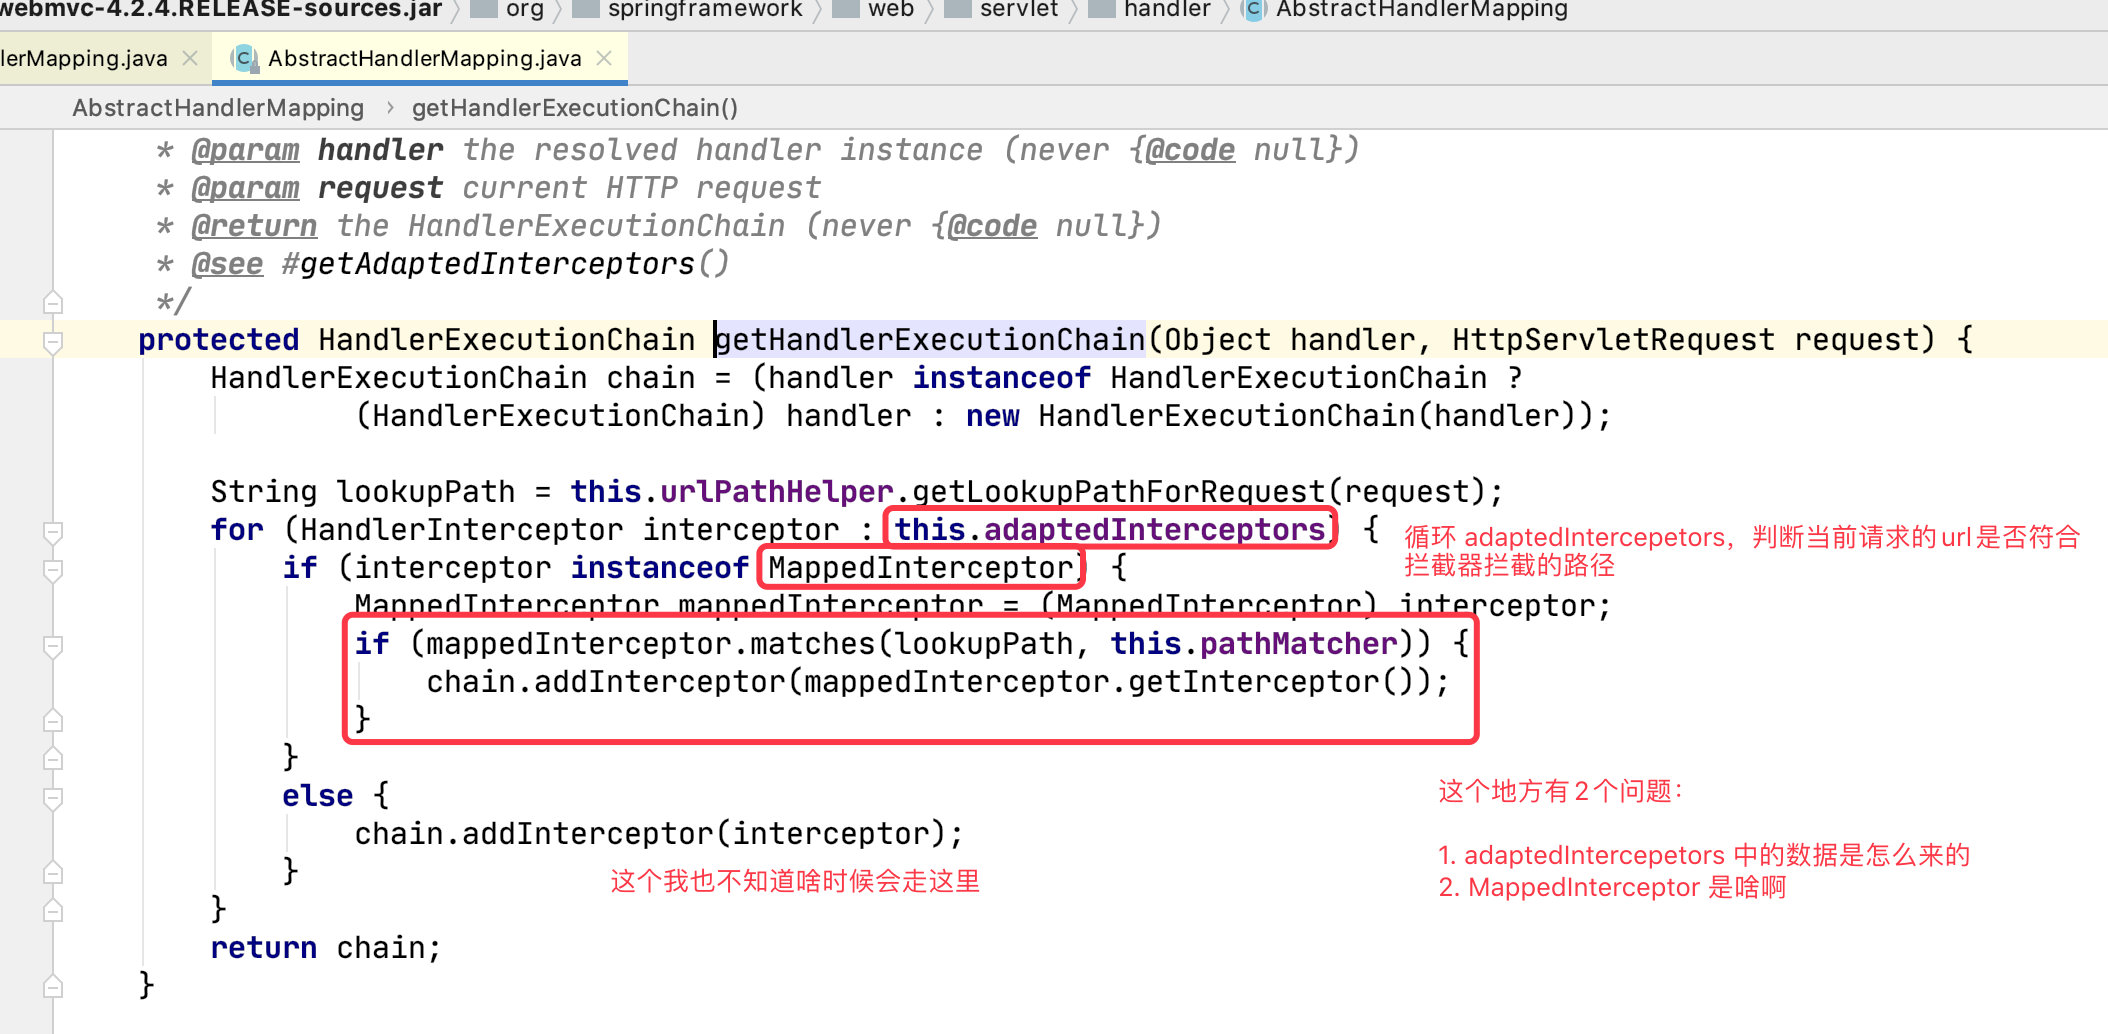
Task: Click urlPathHelper field reference
Action: (x=777, y=492)
